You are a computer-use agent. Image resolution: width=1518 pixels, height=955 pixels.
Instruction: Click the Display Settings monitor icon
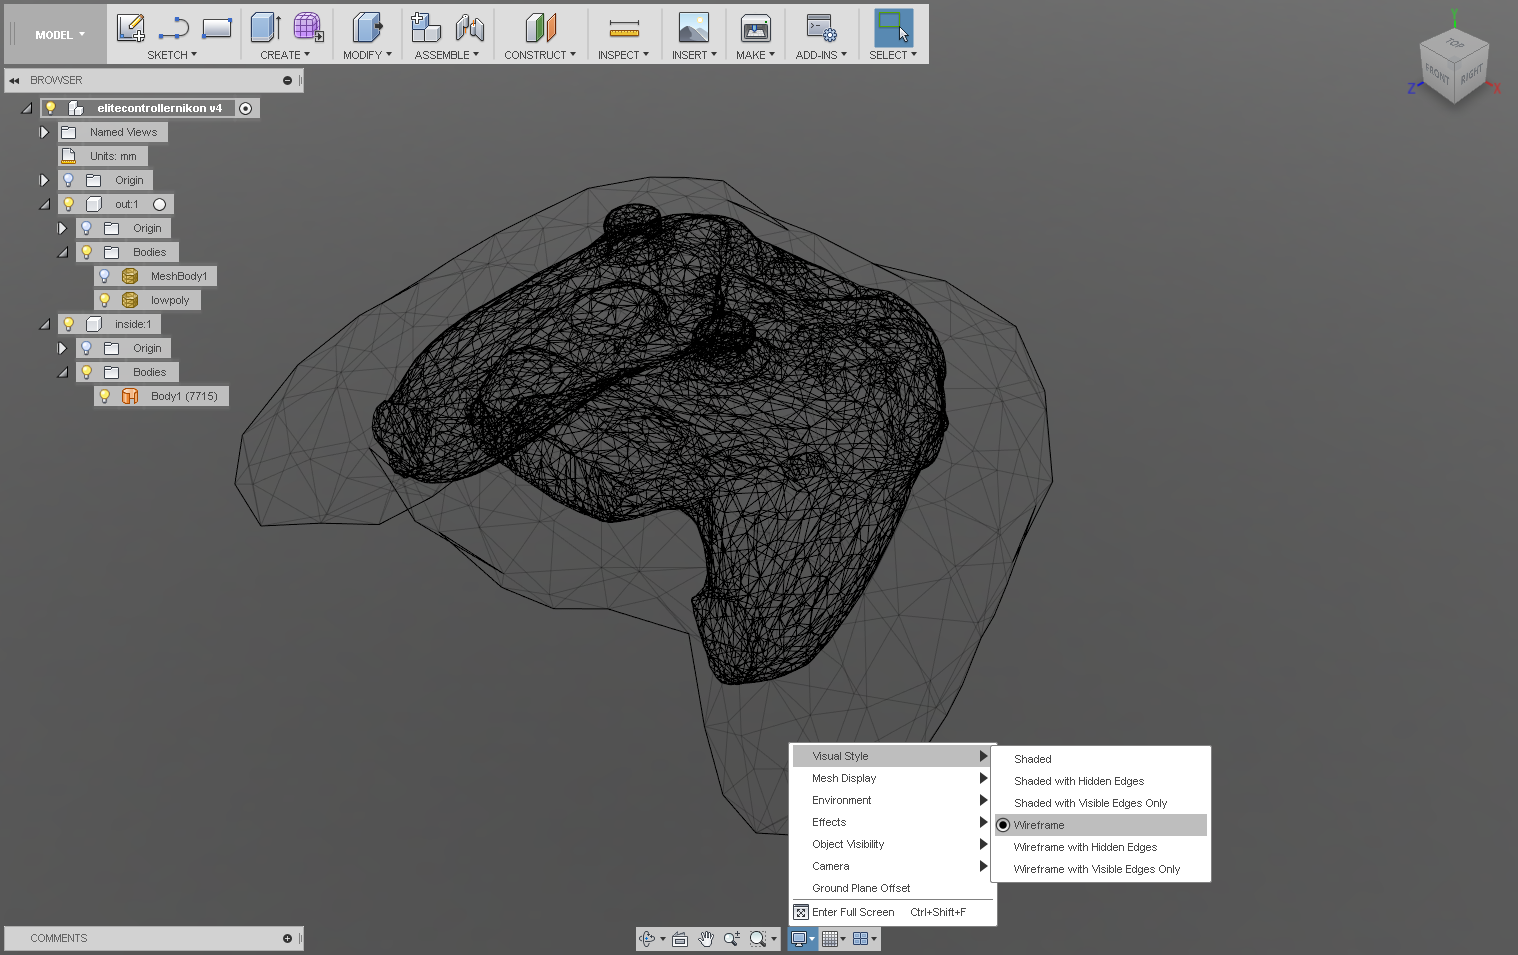(799, 939)
